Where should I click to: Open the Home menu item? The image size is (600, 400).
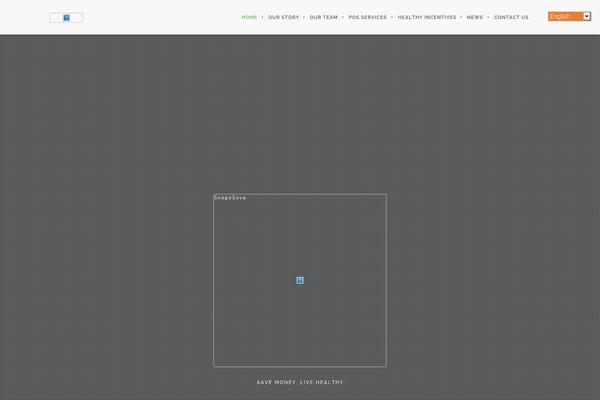tap(249, 17)
